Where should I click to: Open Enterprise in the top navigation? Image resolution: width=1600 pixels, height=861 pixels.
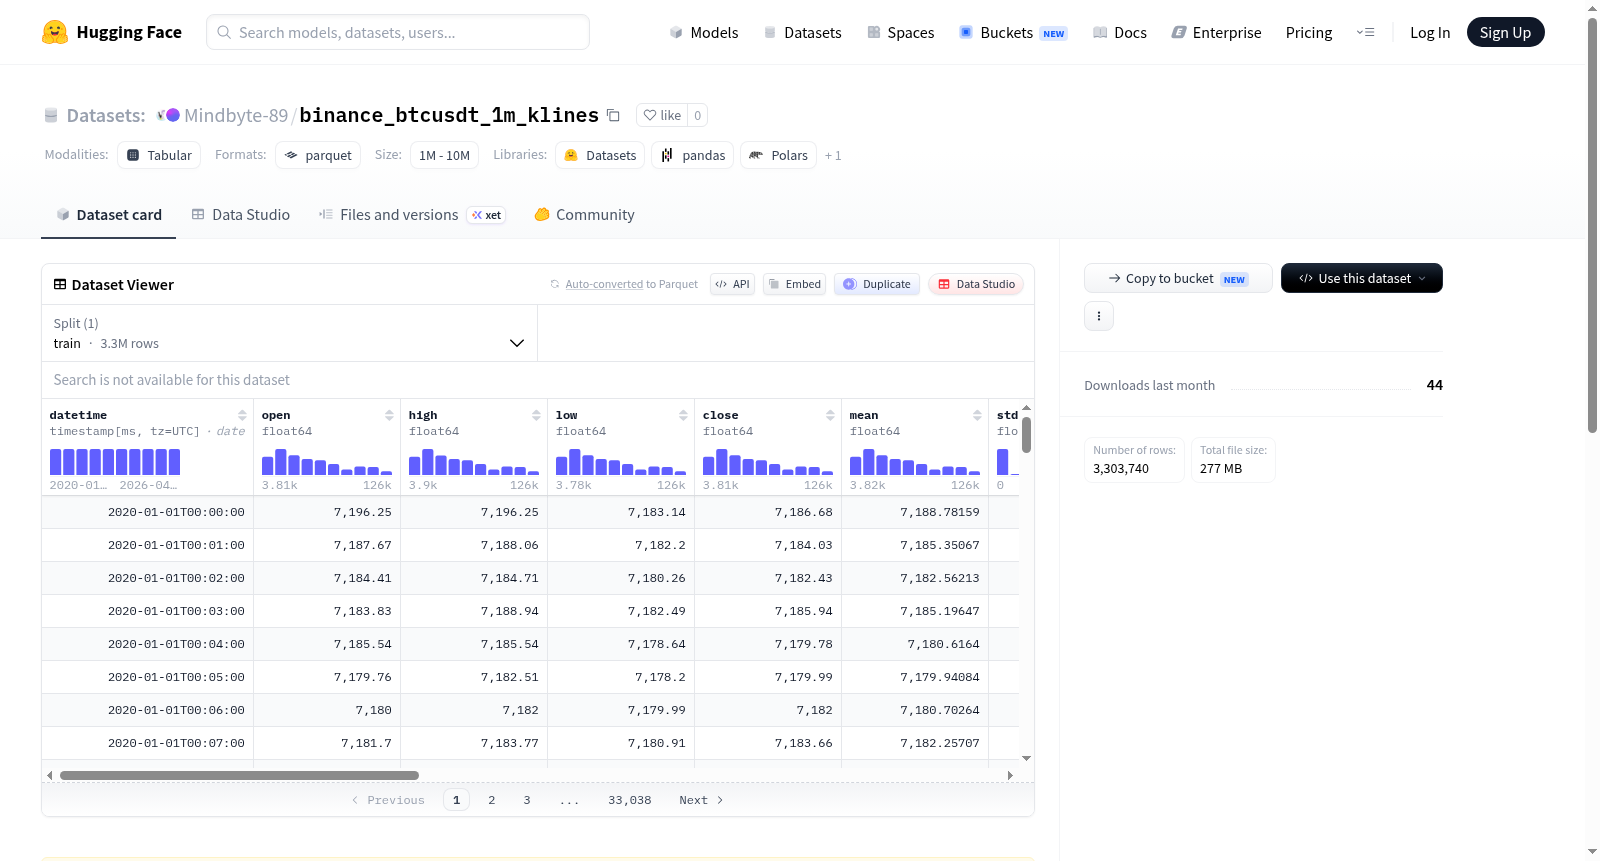1216,32
